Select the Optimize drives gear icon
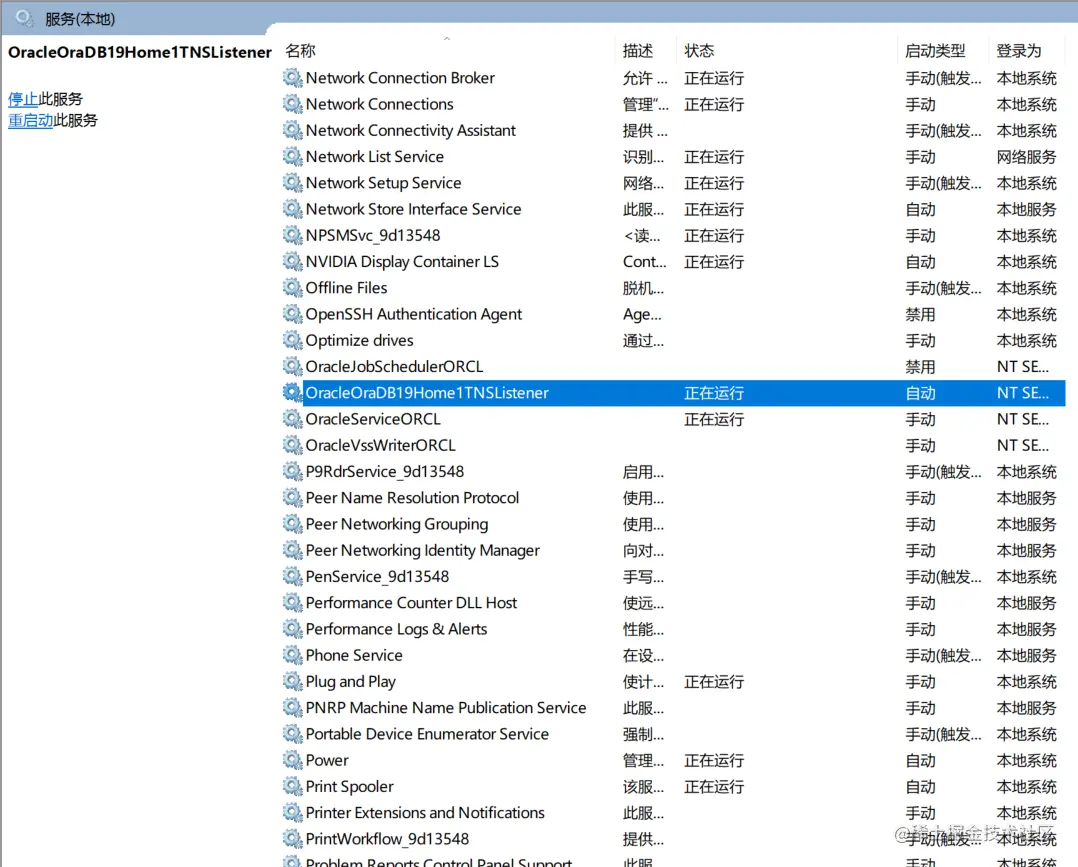 coord(292,340)
